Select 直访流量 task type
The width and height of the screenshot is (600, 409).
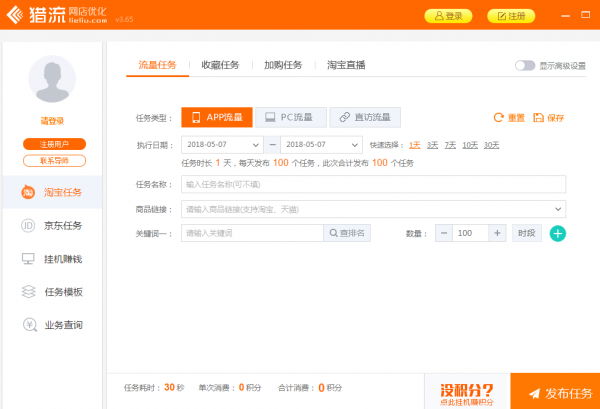[365, 117]
